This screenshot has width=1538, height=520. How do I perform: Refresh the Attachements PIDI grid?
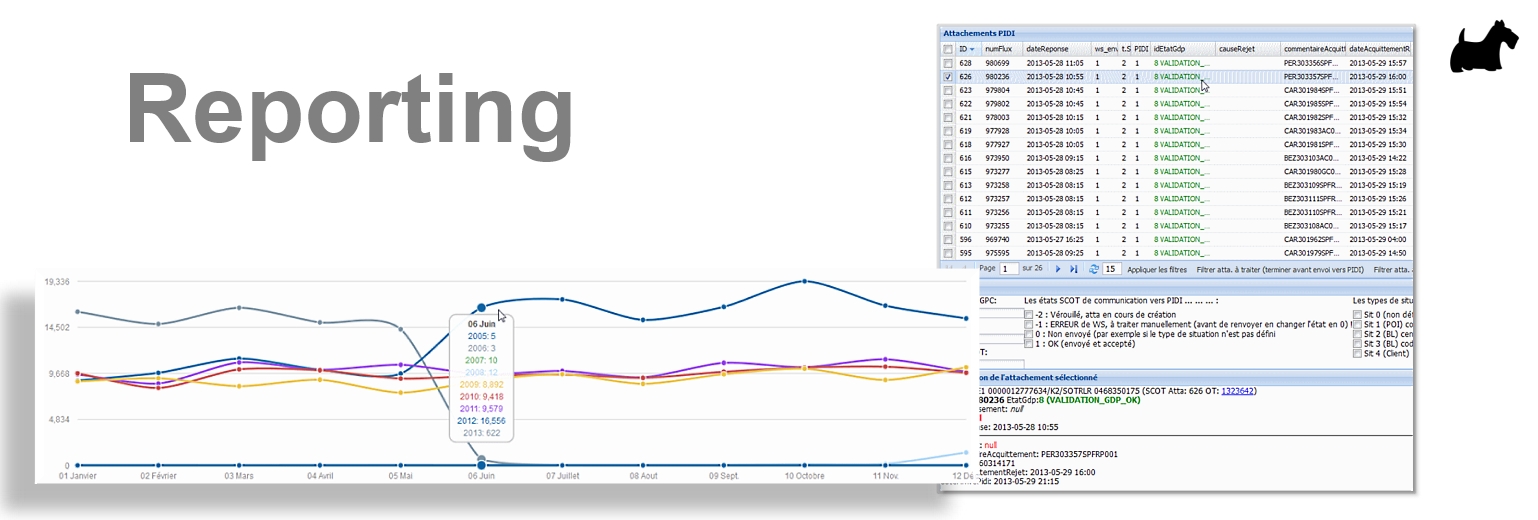click(x=1093, y=270)
